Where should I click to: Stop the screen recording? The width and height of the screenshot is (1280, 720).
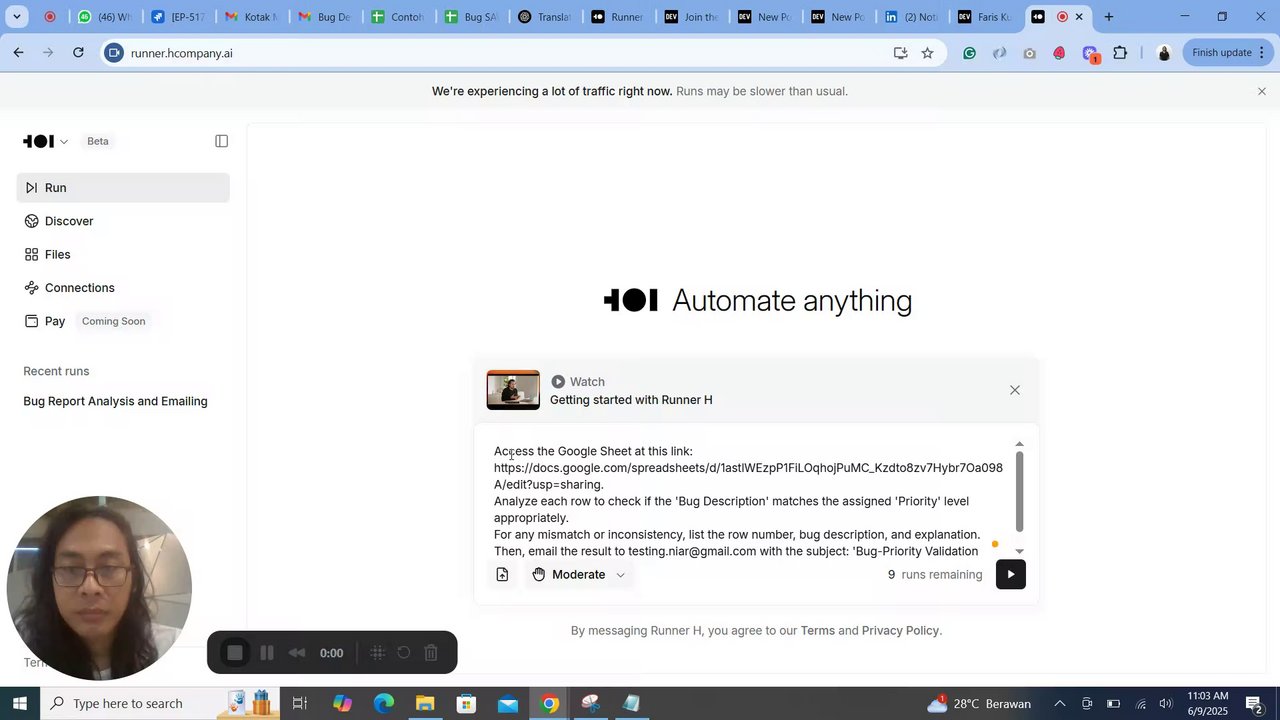pos(235,653)
